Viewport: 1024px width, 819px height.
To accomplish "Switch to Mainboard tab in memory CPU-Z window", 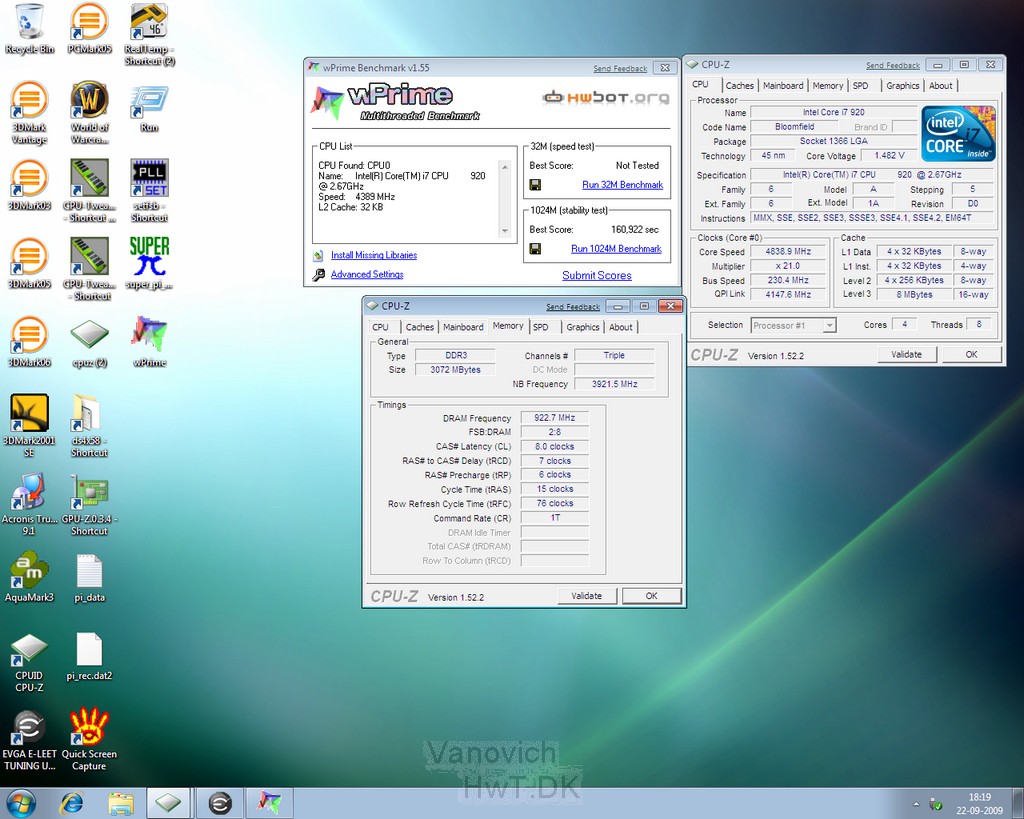I will (x=463, y=327).
